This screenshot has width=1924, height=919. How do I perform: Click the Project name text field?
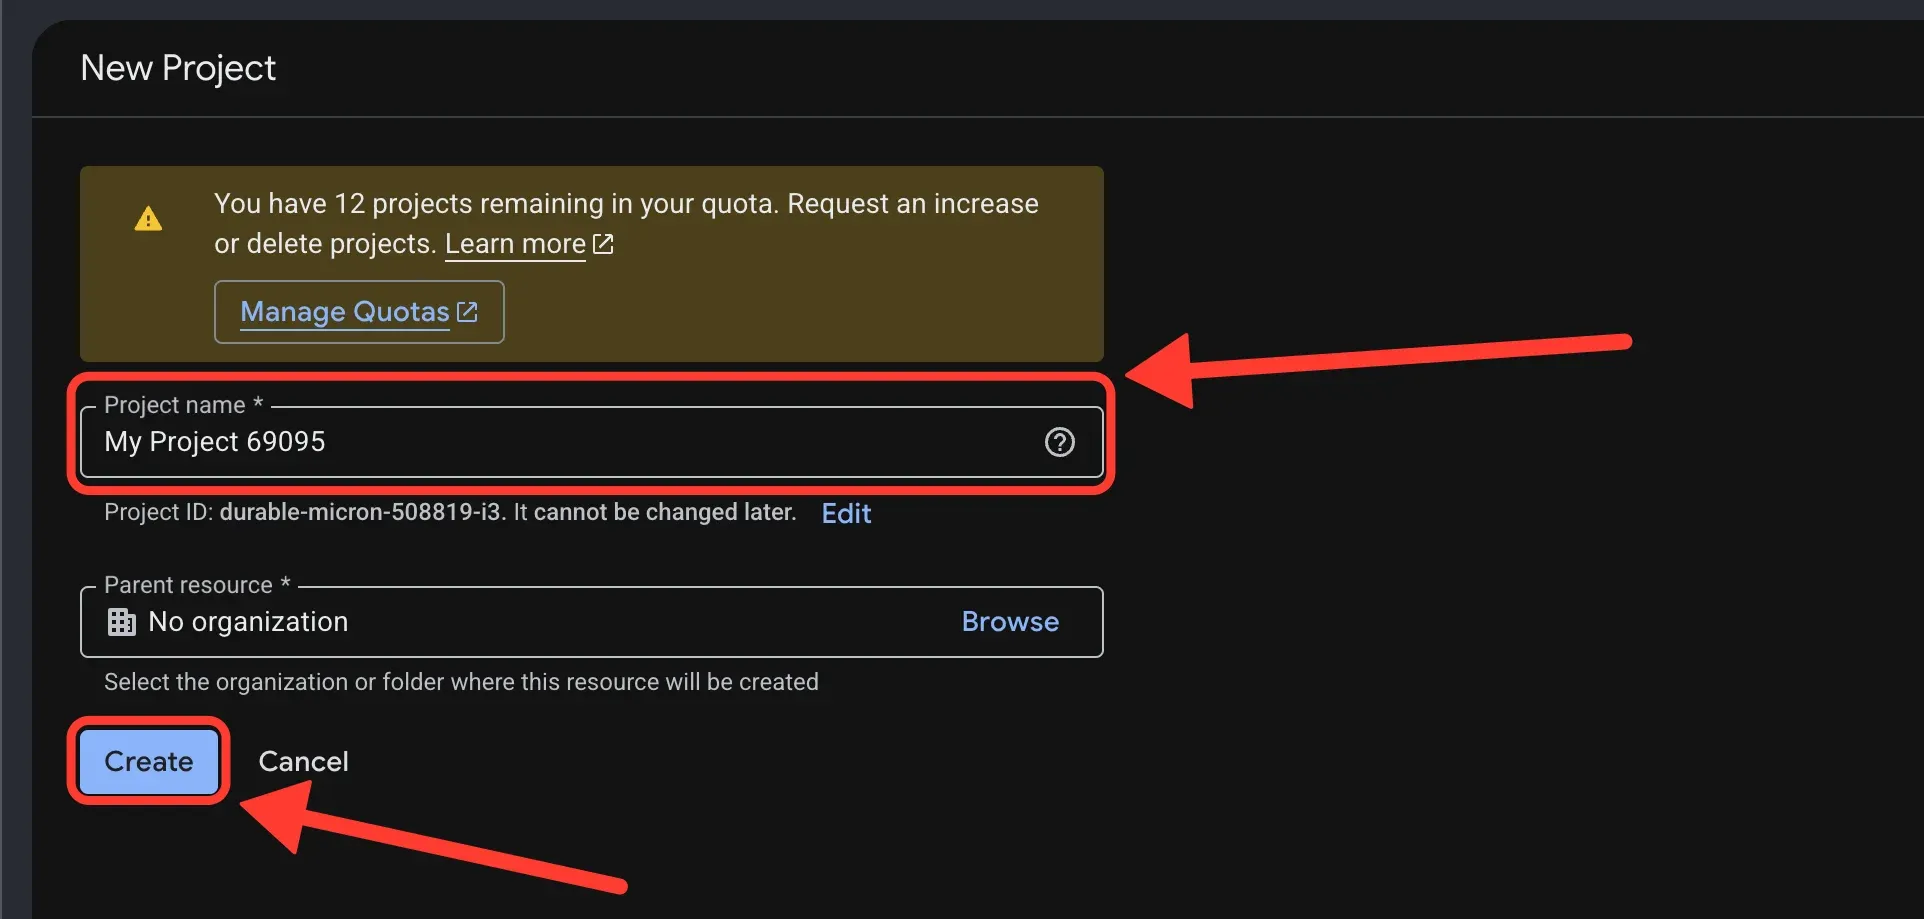(x=591, y=442)
